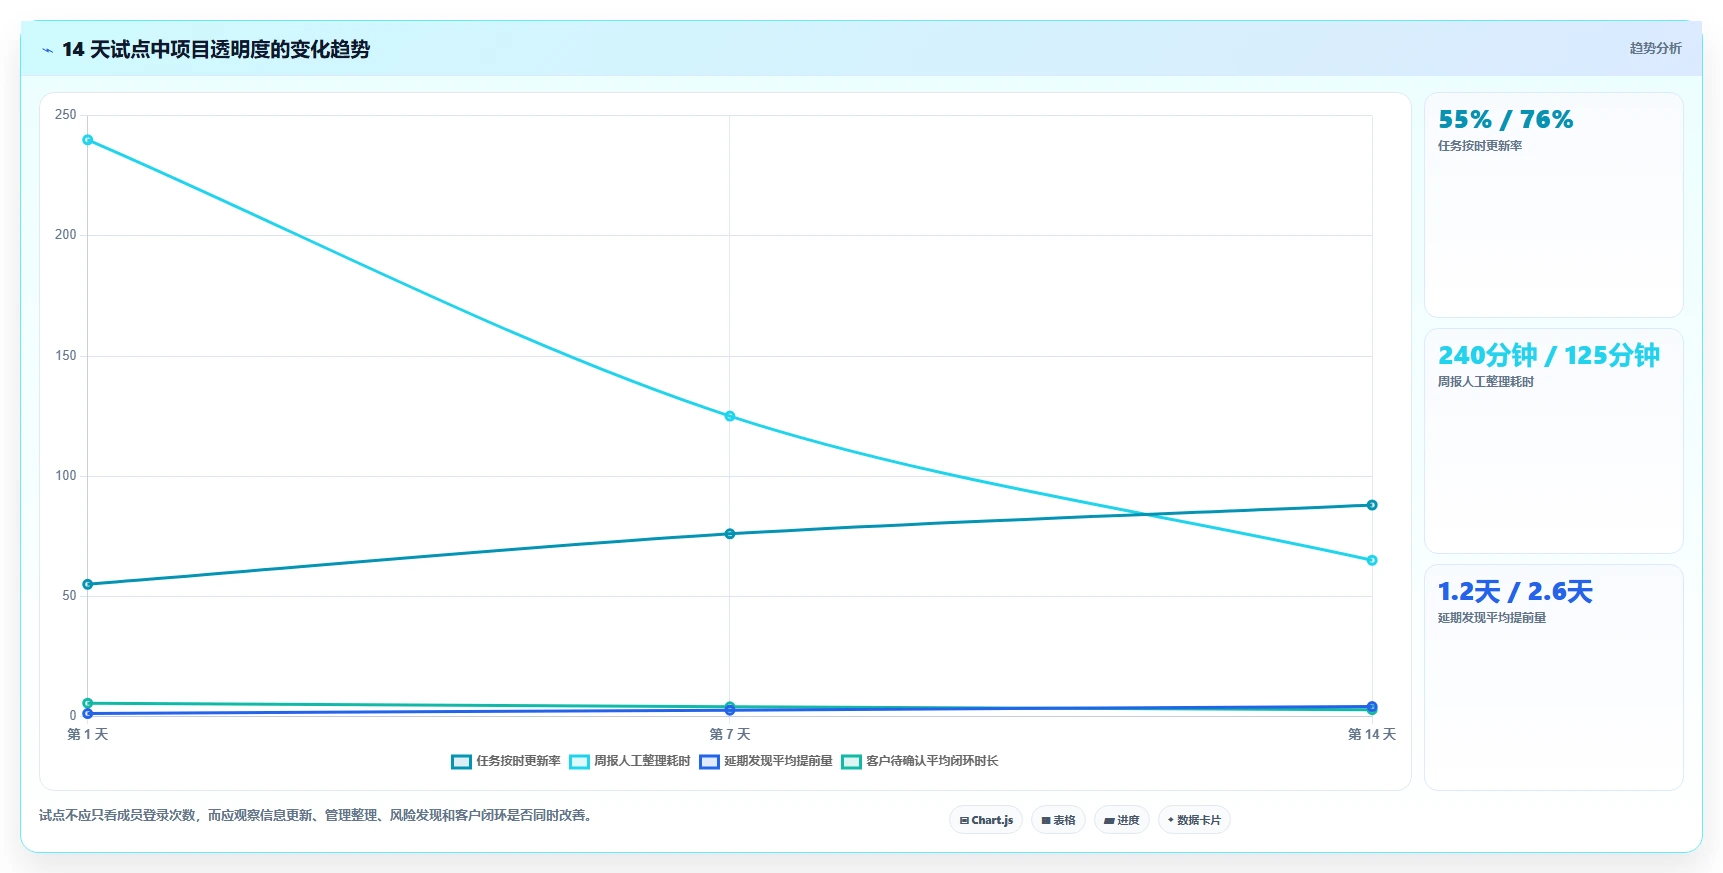
Task: Click the 延期发现平均提前量 label under 1.2天 / 2.6天
Action: [1492, 618]
